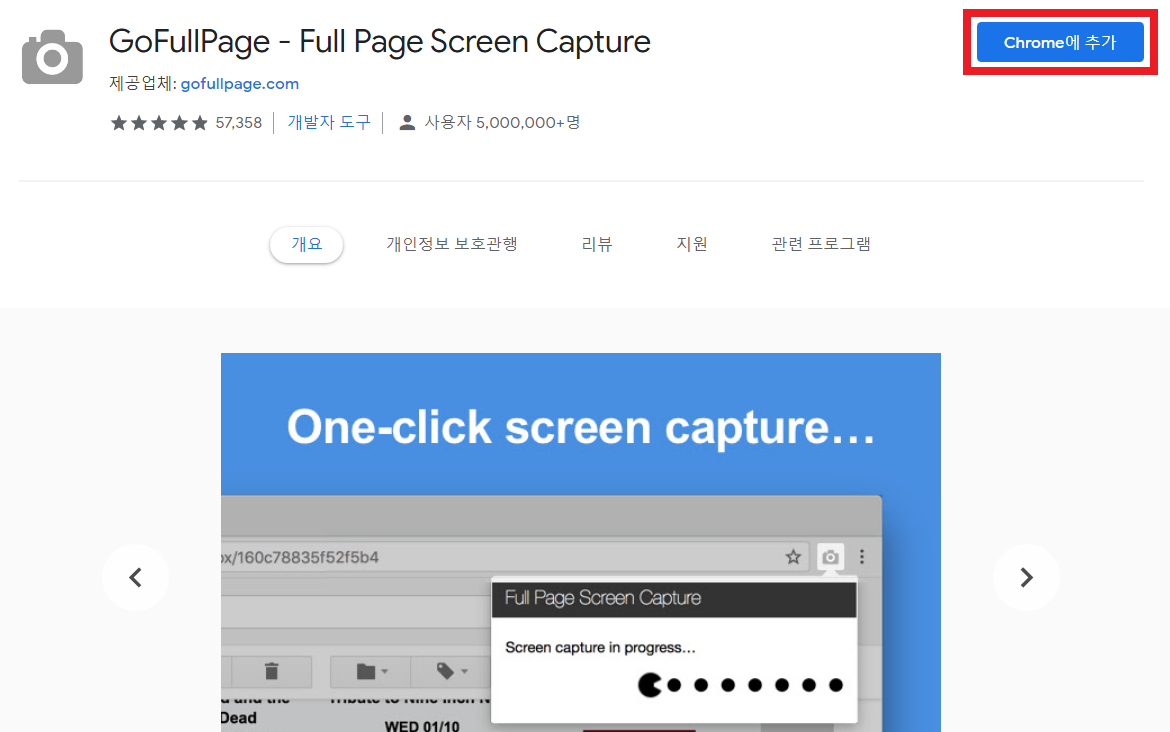Open the 리뷰 tab
Screen dimensions: 1170x732
(597, 244)
